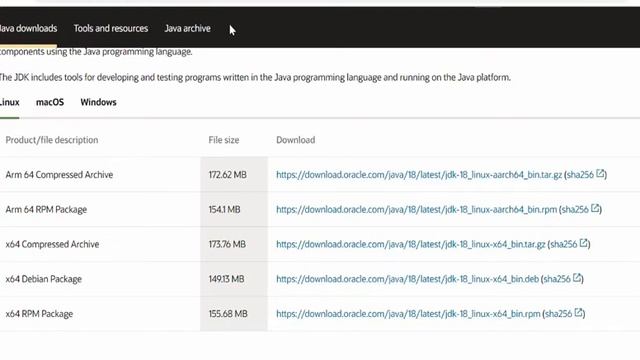
Task: Open the jdk-18_linux-aarch64_bin.tar.gz download link
Action: 419,175
